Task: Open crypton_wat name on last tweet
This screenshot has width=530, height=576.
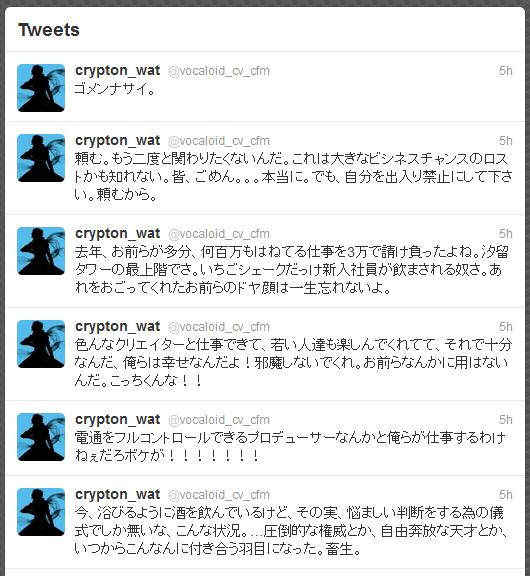Action: tap(118, 494)
